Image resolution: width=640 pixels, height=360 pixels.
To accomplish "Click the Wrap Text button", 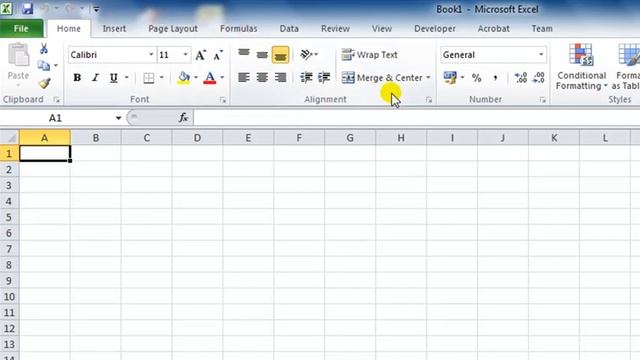I will (x=369, y=55).
